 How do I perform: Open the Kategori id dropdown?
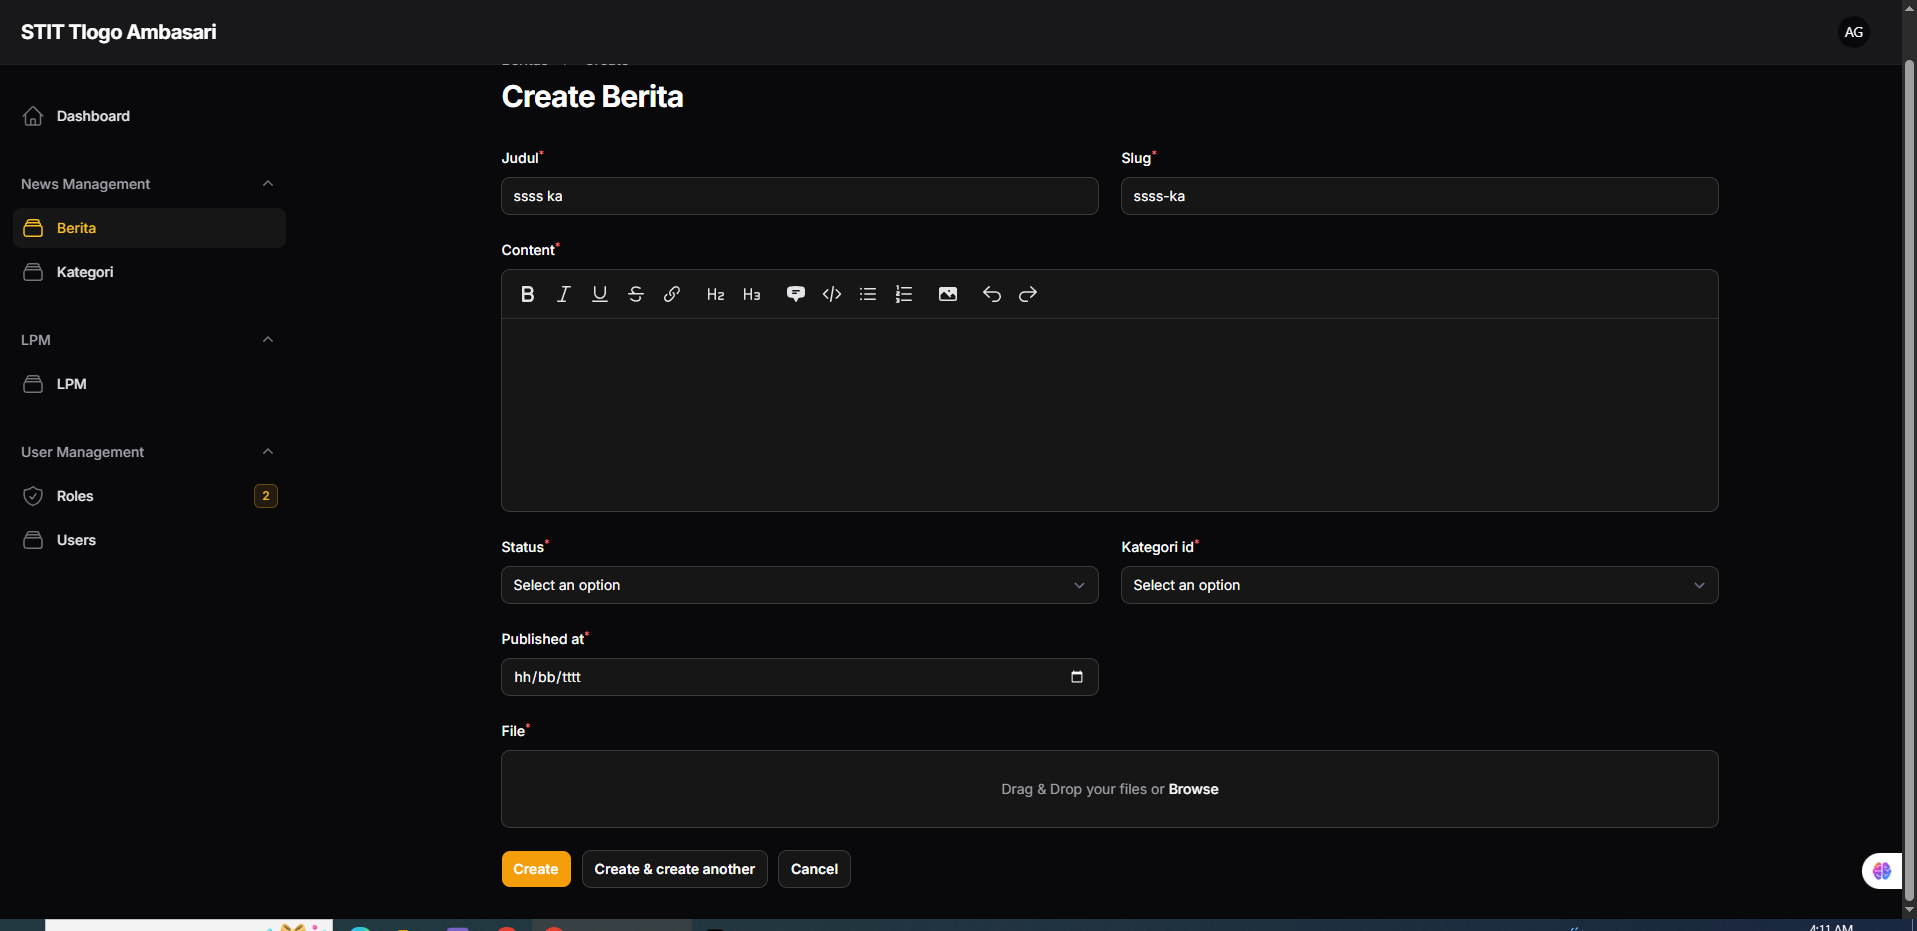pos(1418,585)
